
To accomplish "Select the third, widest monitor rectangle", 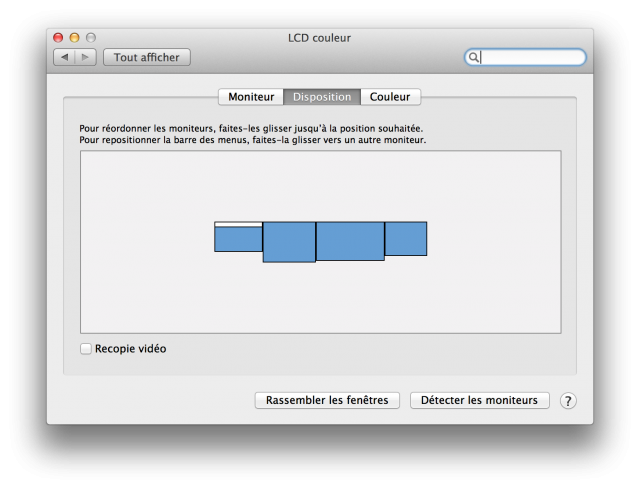I will [350, 241].
